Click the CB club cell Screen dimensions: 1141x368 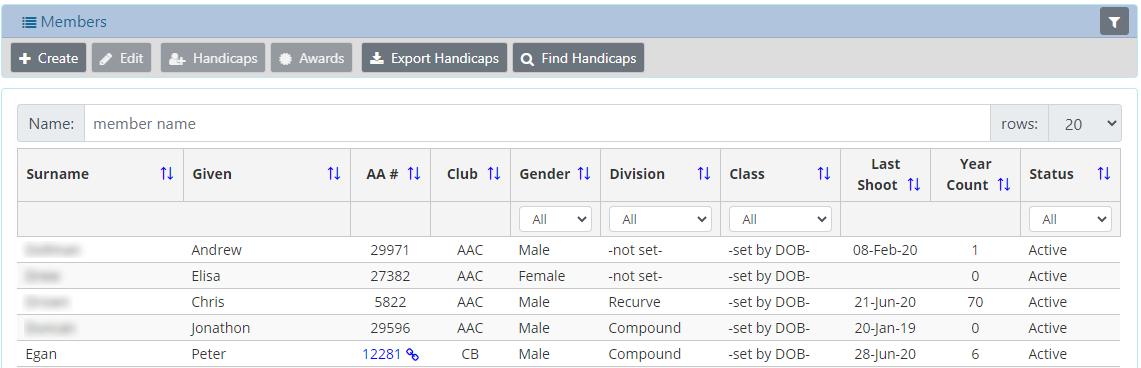click(470, 354)
